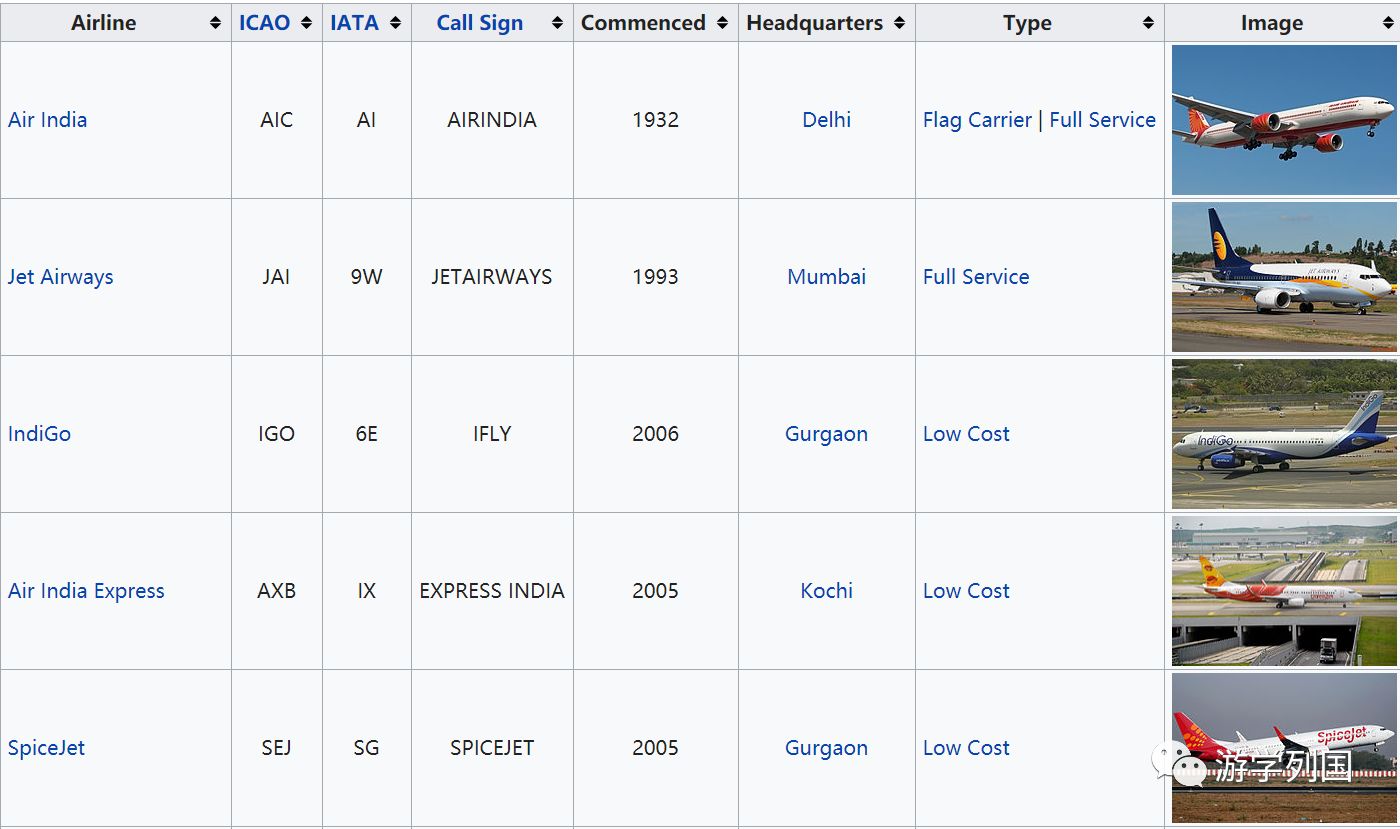The image size is (1400, 829).
Task: Sort by Type column arrows
Action: [x=1148, y=23]
